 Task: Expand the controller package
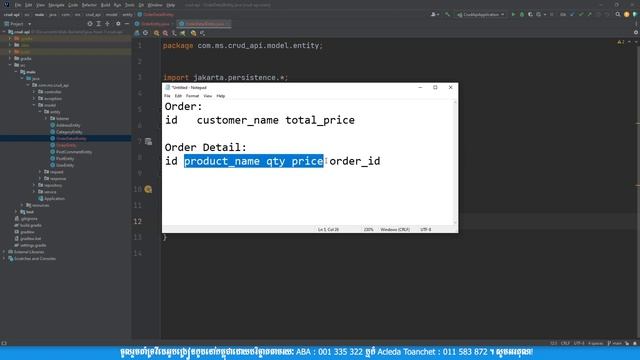[x=34, y=92]
